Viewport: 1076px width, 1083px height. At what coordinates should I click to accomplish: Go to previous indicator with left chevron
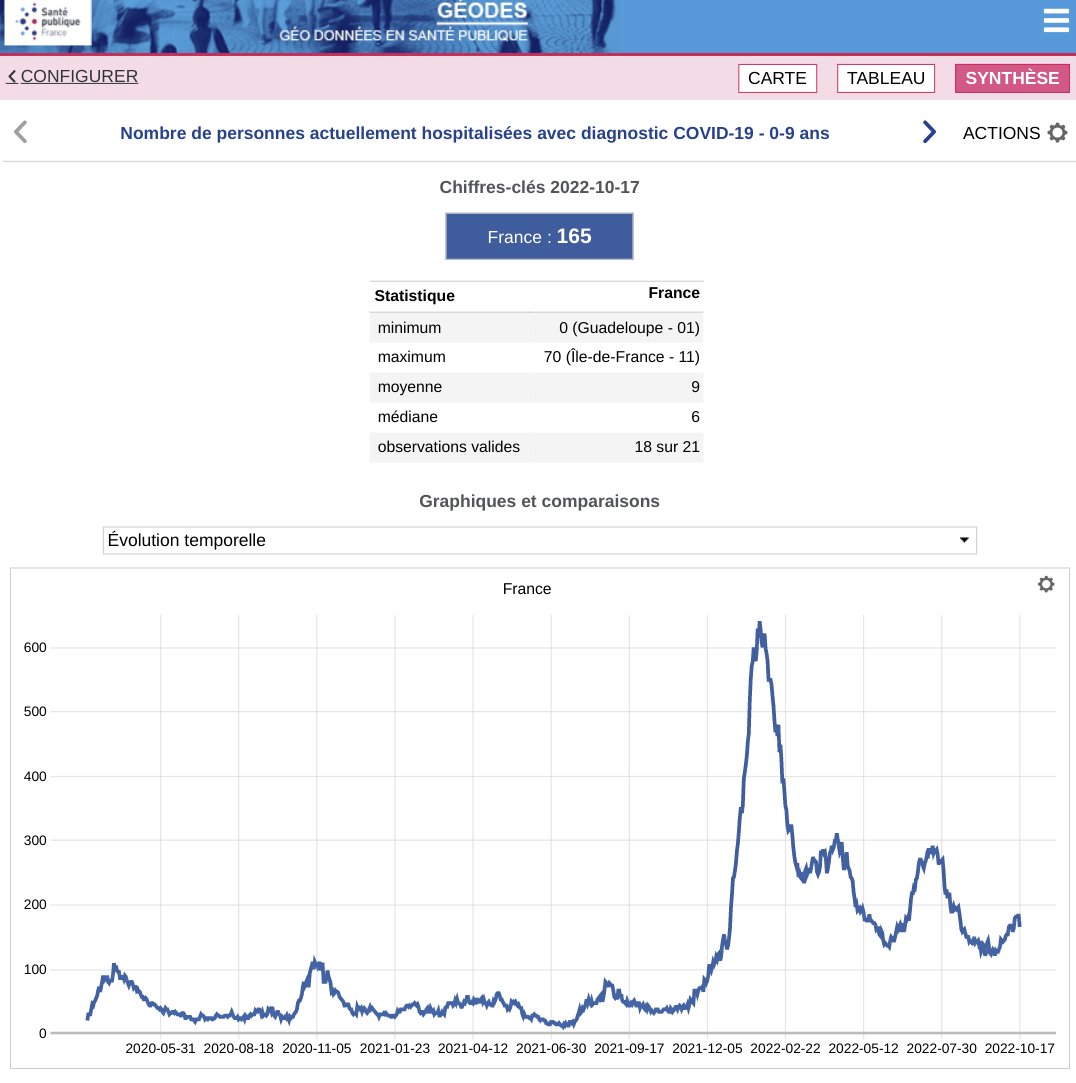(x=21, y=132)
